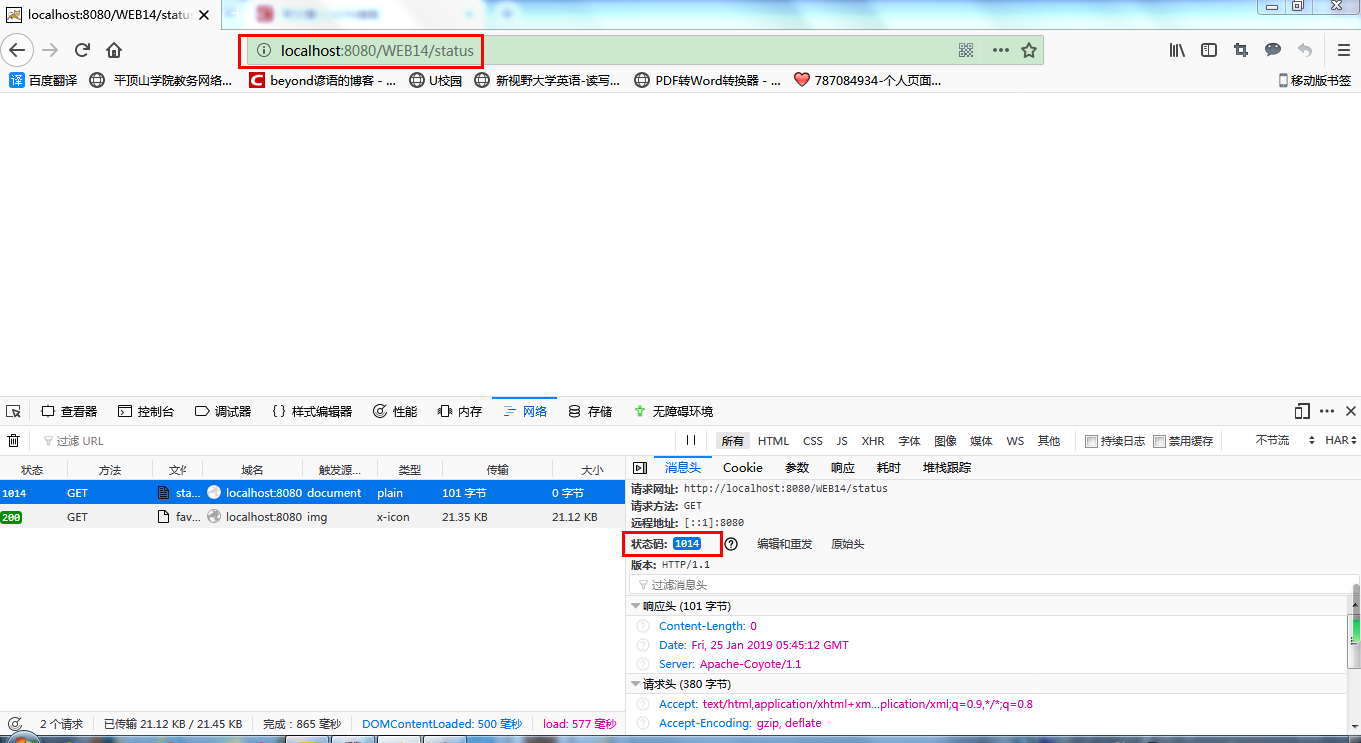Switch to the 存储 Storage tab
The height and width of the screenshot is (743, 1361).
pyautogui.click(x=589, y=411)
